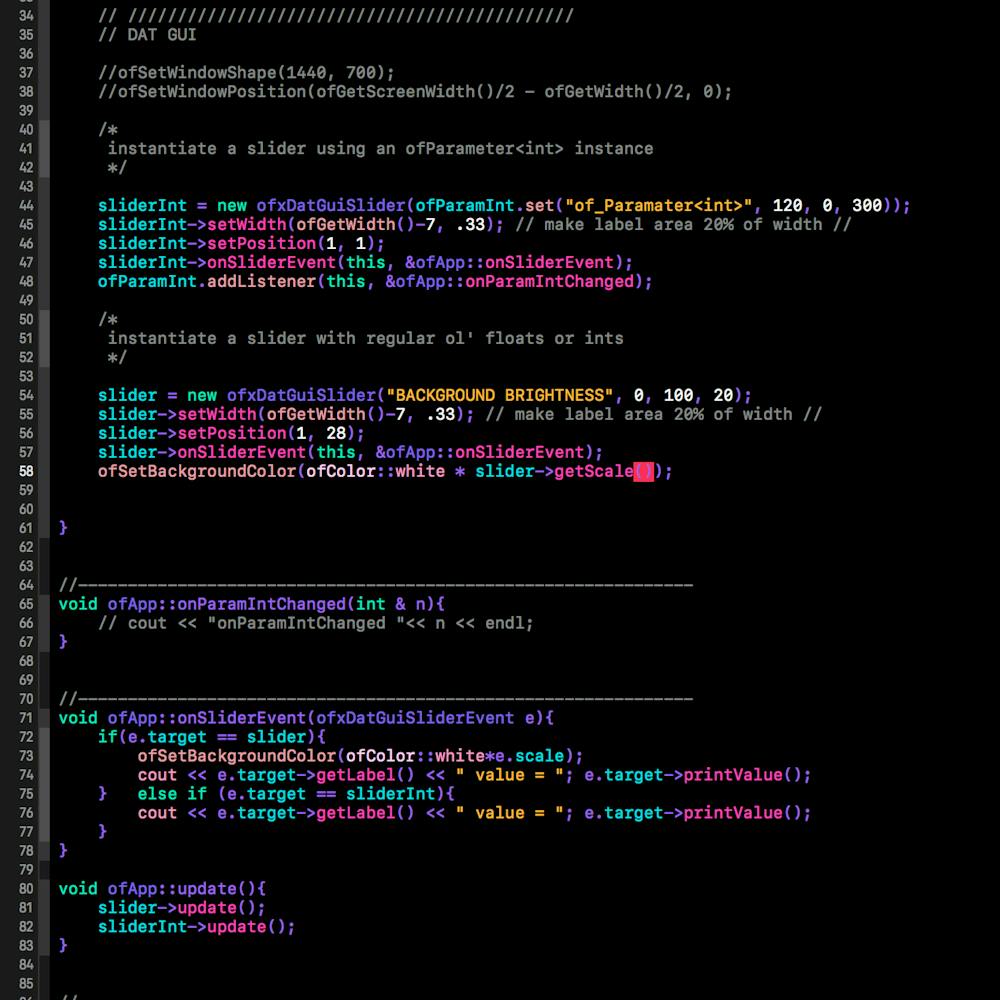
Task: Click the keyword new on line 54
Action: 206,395
